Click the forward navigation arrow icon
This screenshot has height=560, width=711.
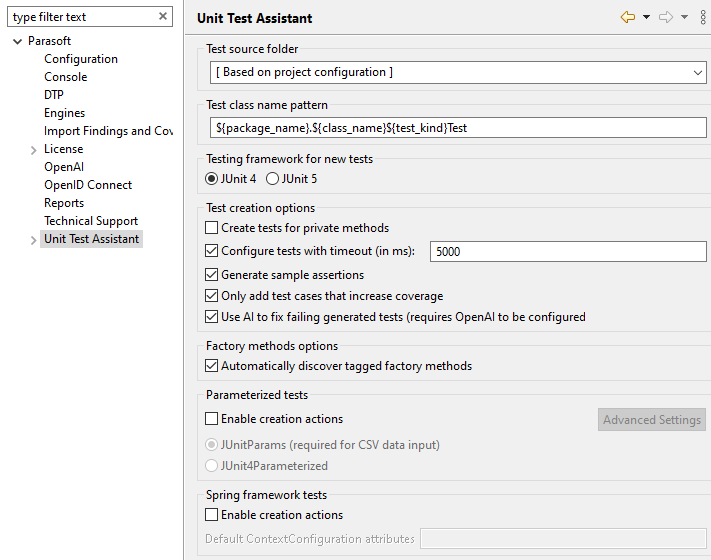click(666, 17)
